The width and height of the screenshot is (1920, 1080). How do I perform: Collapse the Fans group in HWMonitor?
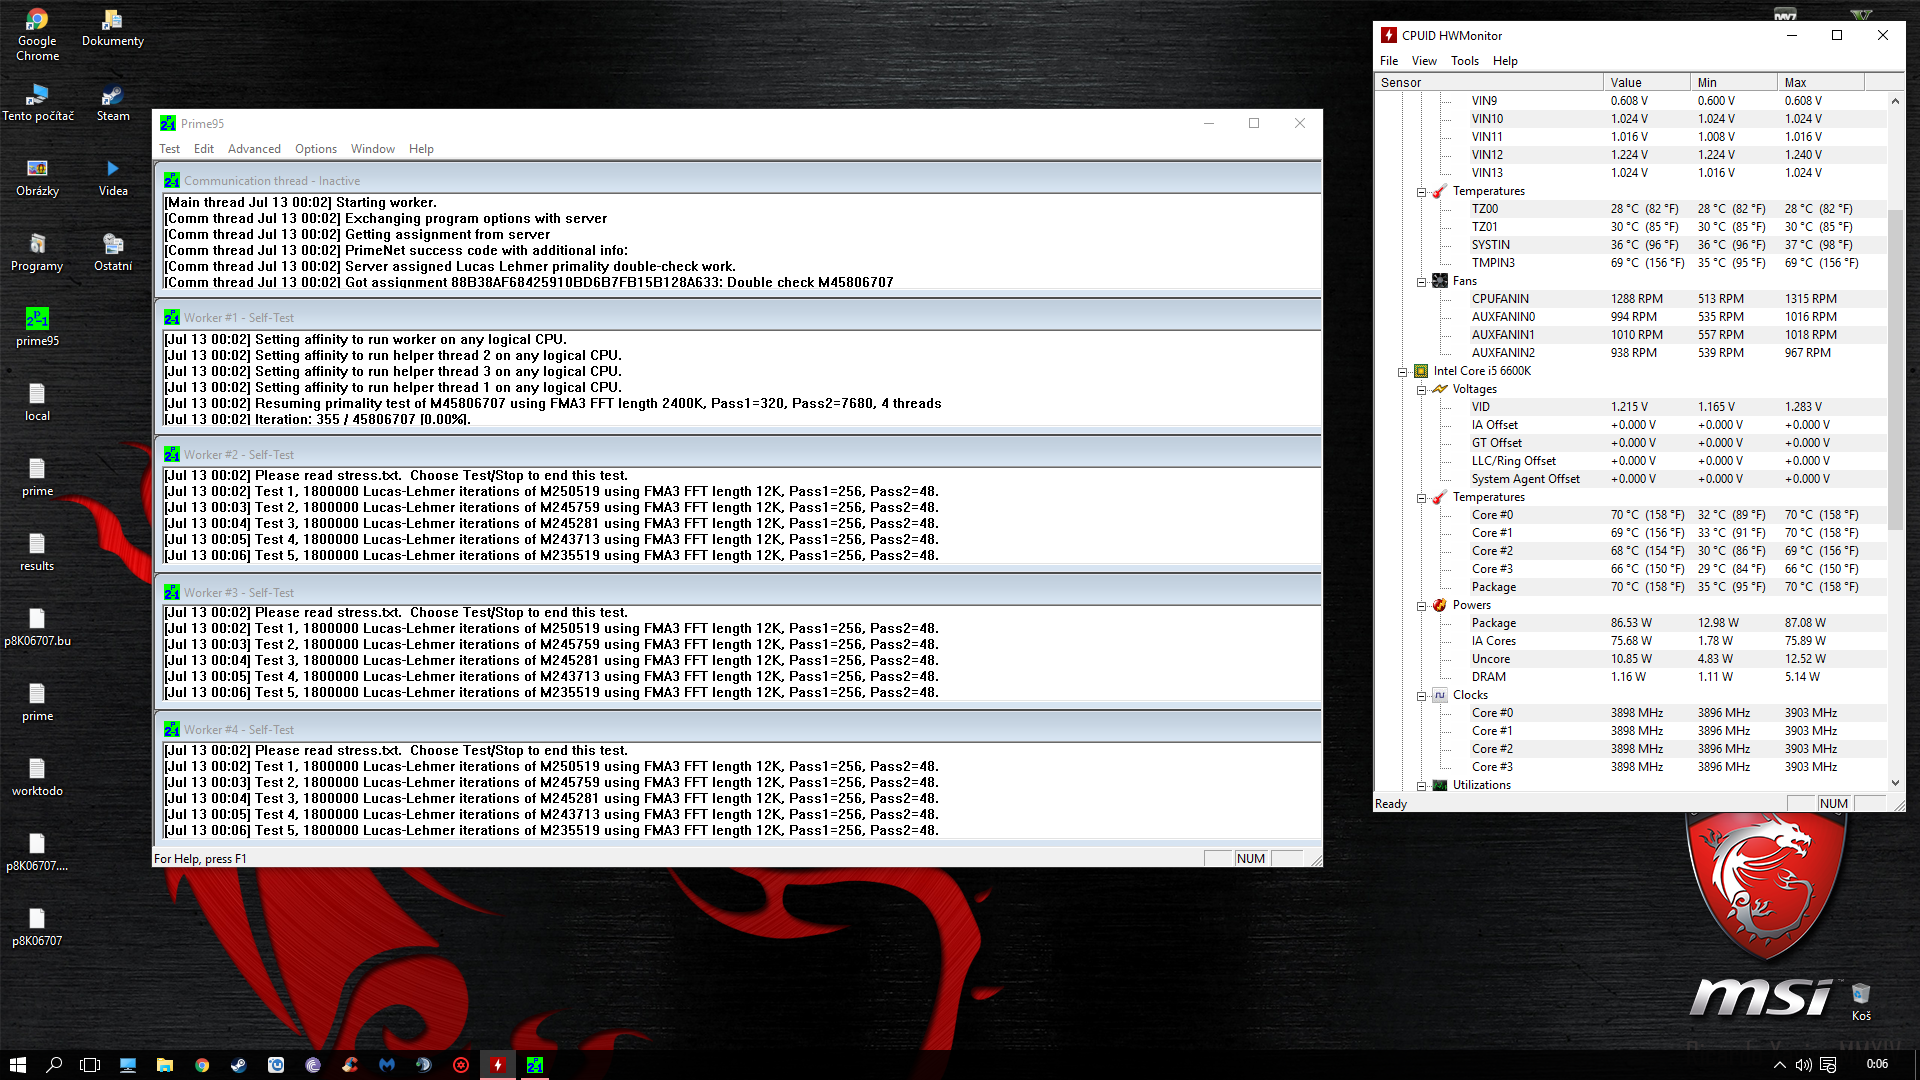pos(1421,281)
